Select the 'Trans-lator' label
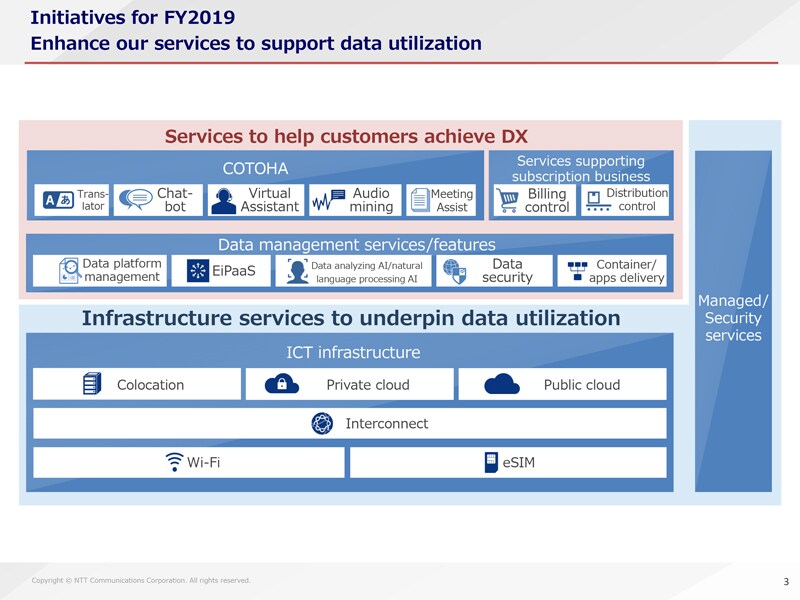This screenshot has height=600, width=800. pos(92,200)
